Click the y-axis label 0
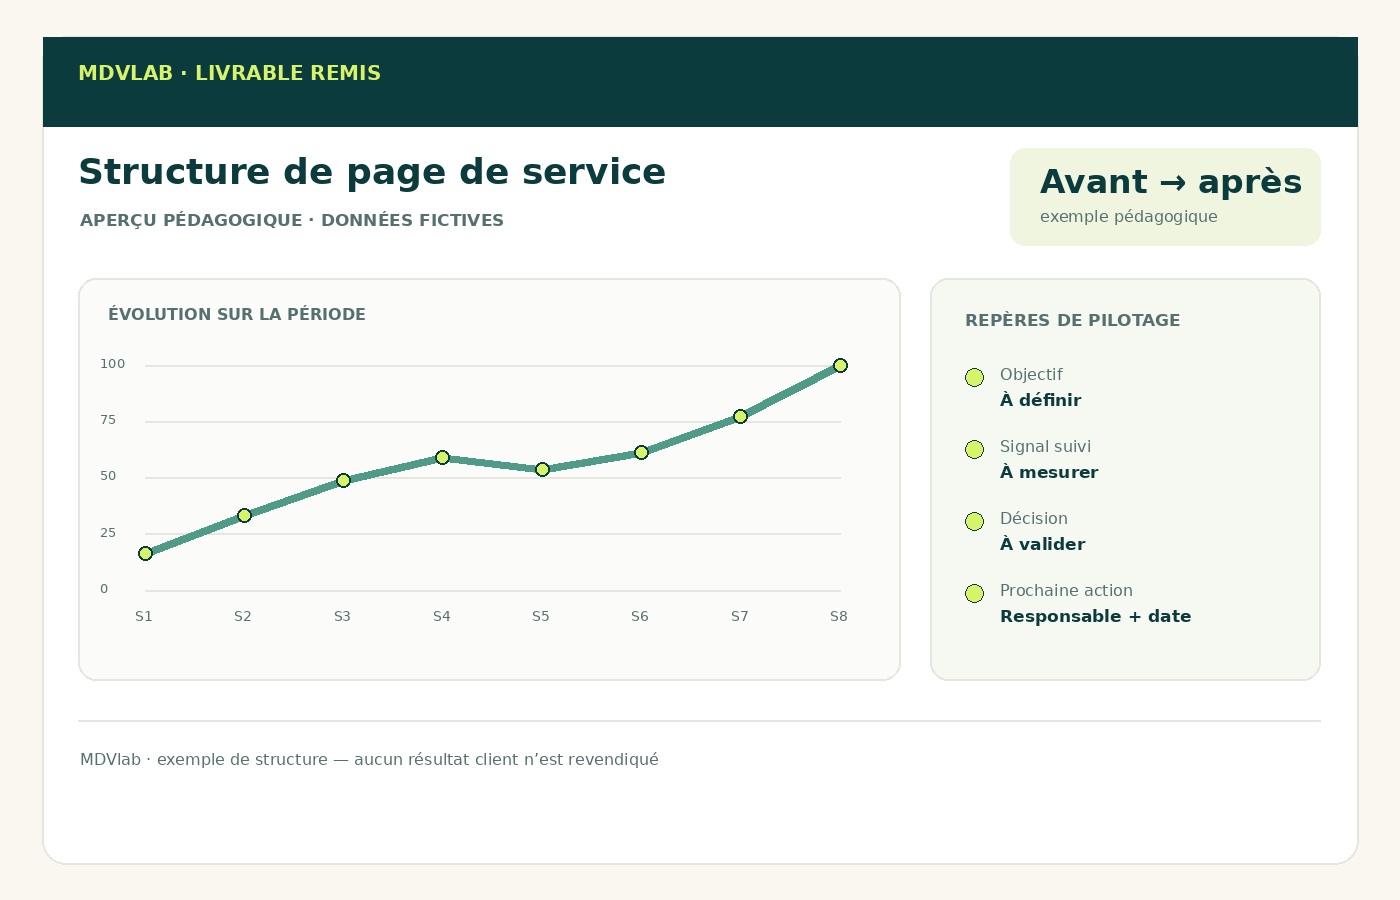1400x900 pixels. point(104,589)
